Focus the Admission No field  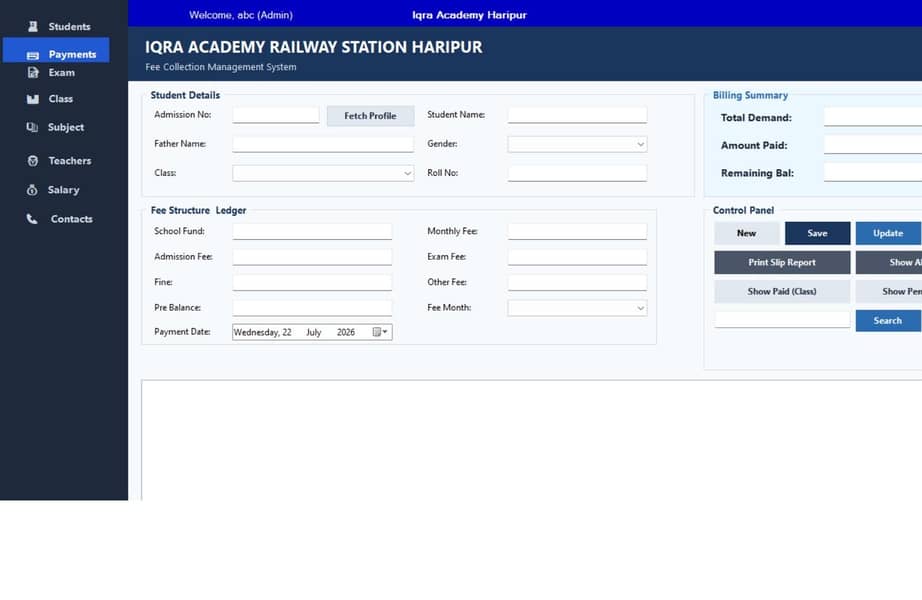pyautogui.click(x=276, y=115)
